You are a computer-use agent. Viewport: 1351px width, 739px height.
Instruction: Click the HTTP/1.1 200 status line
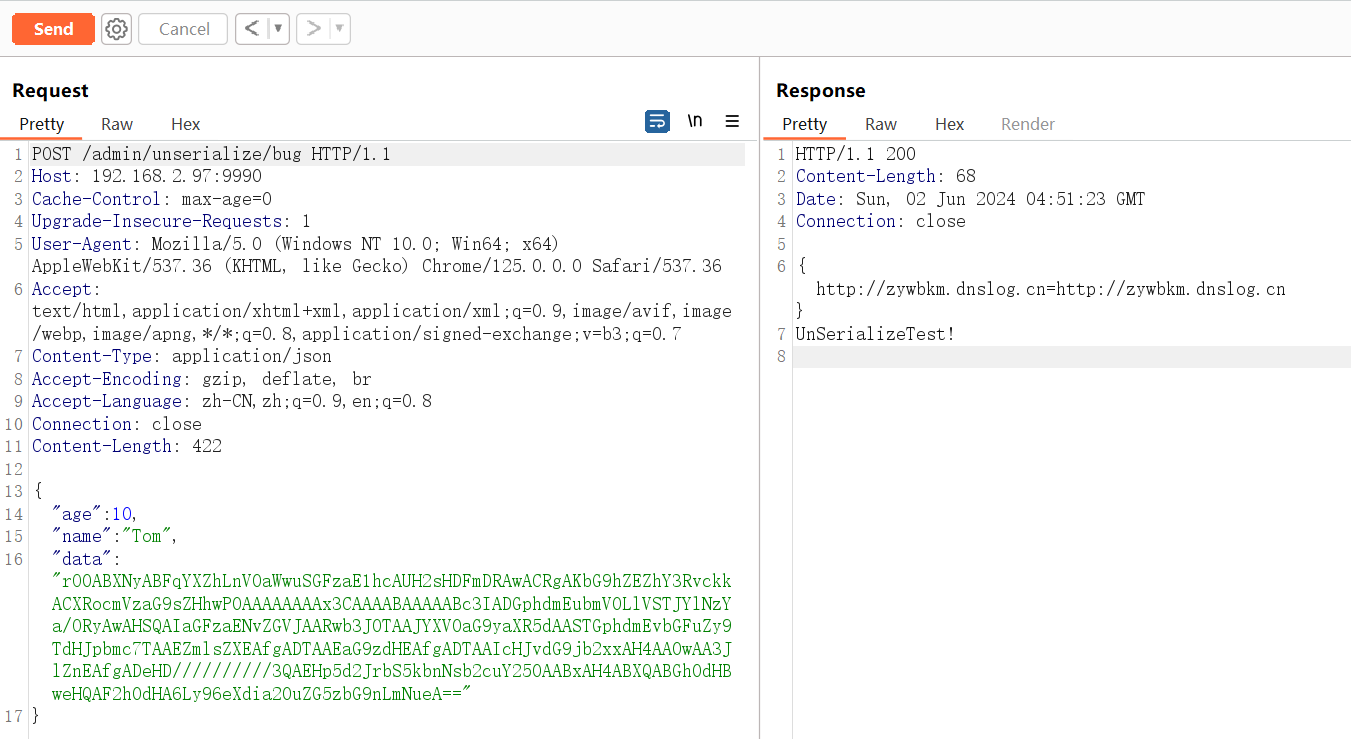tap(855, 154)
